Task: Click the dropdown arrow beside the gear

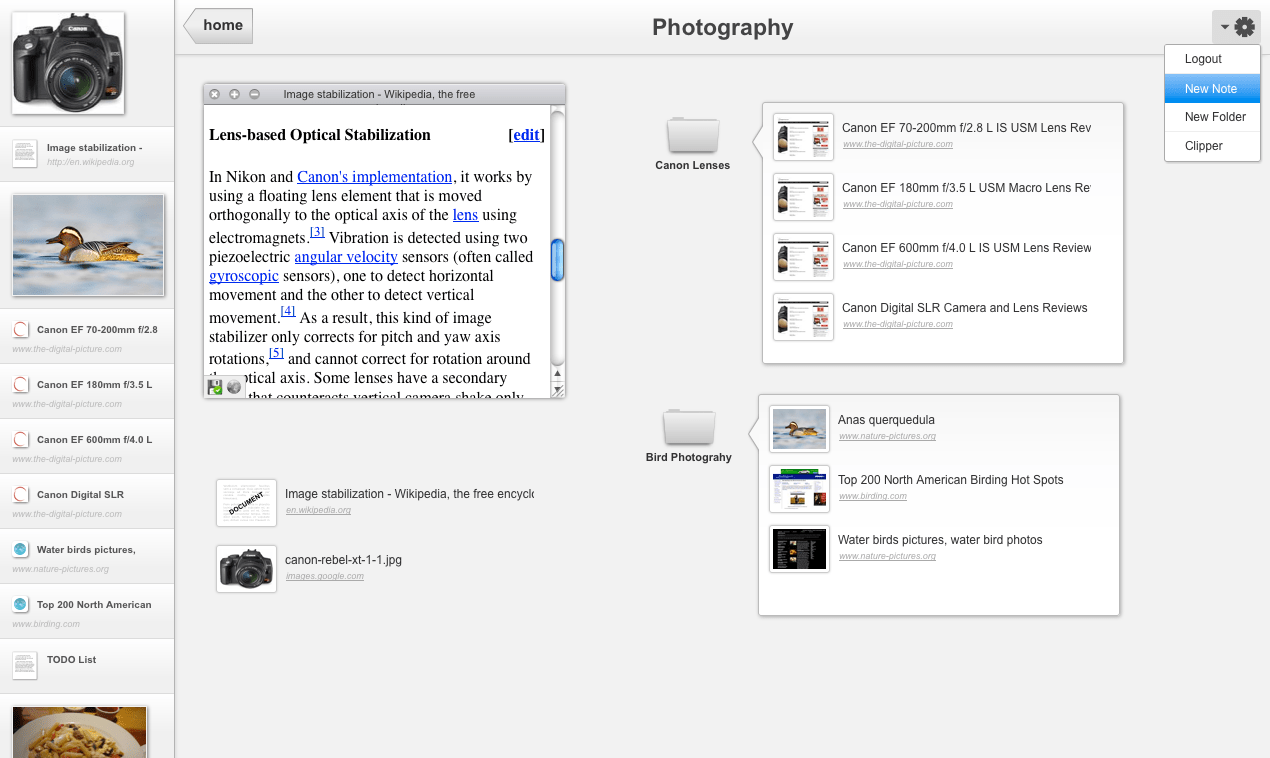Action: pyautogui.click(x=1224, y=27)
